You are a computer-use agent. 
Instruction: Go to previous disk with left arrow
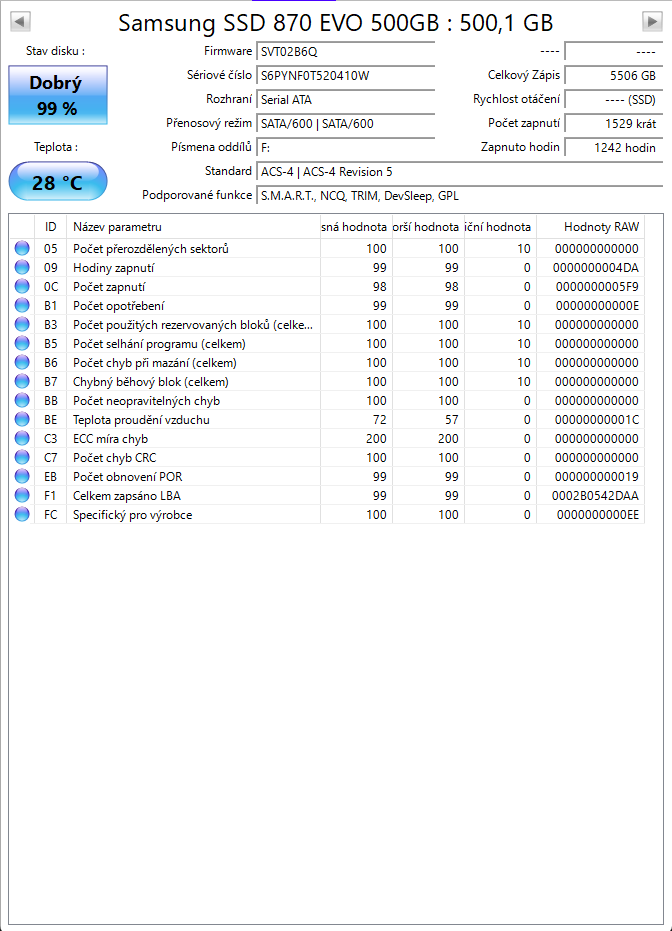pyautogui.click(x=20, y=22)
